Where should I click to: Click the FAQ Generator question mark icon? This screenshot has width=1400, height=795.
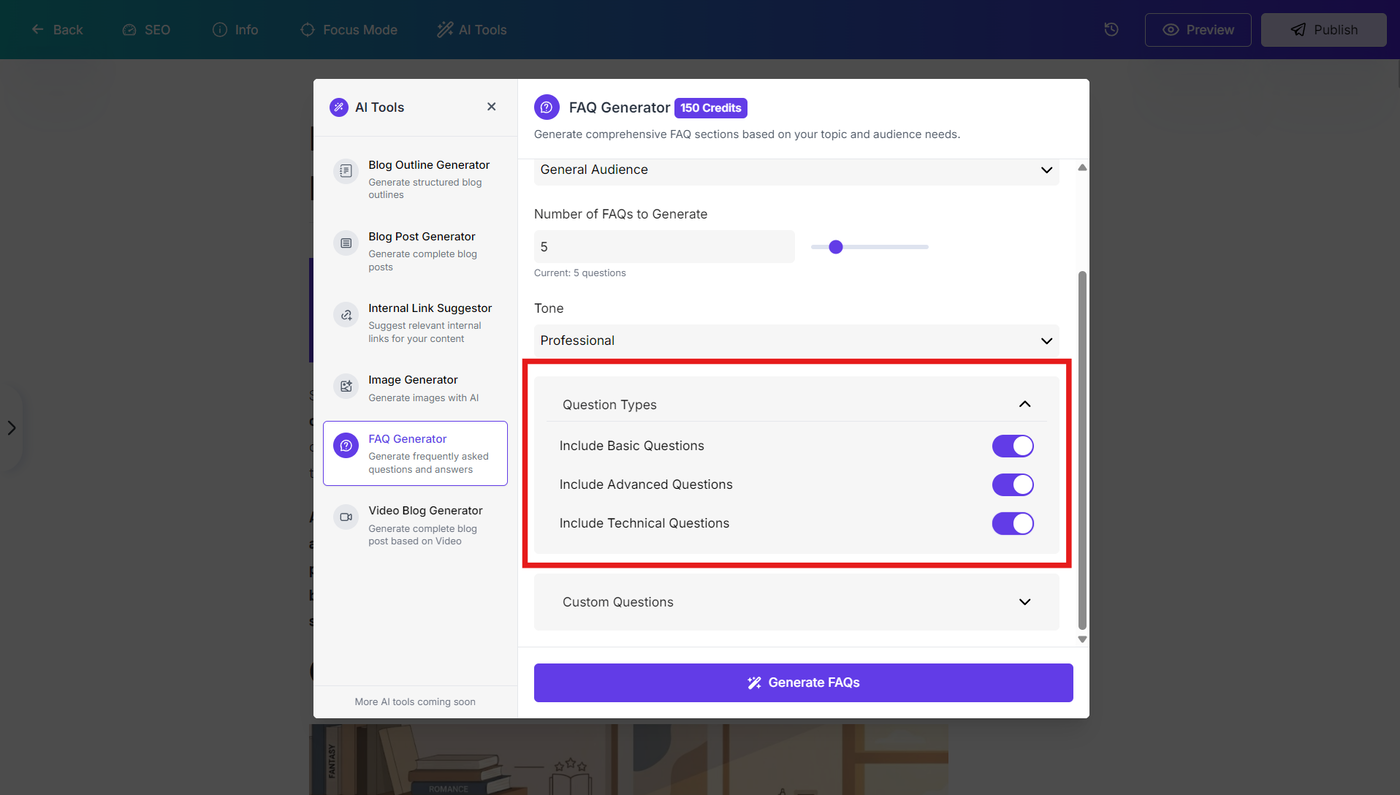pyautogui.click(x=346, y=446)
